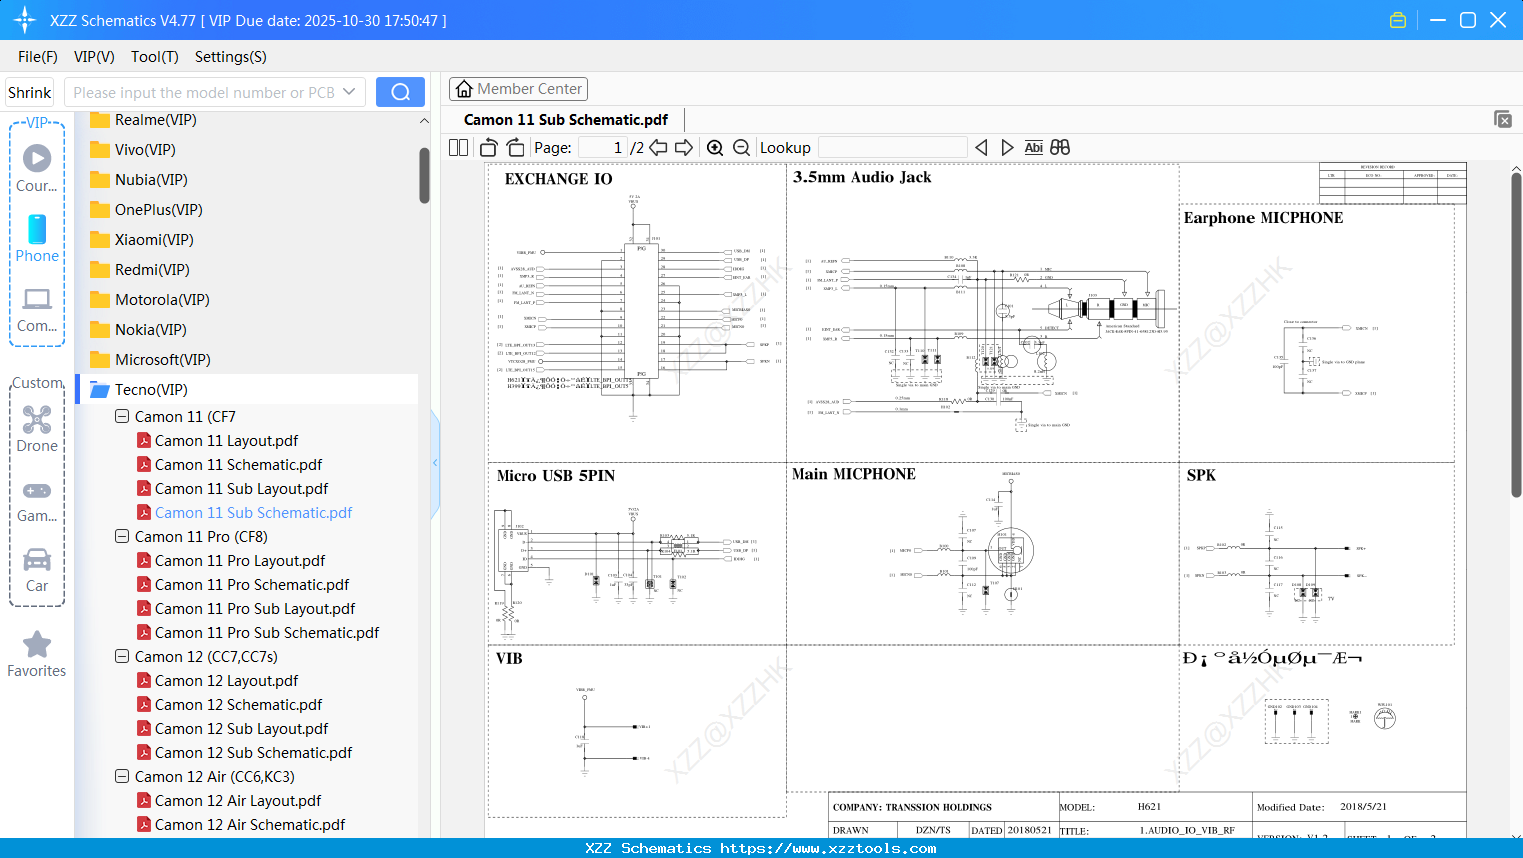The height and width of the screenshot is (858, 1523).
Task: Zoom in on the schematic page
Action: (715, 147)
